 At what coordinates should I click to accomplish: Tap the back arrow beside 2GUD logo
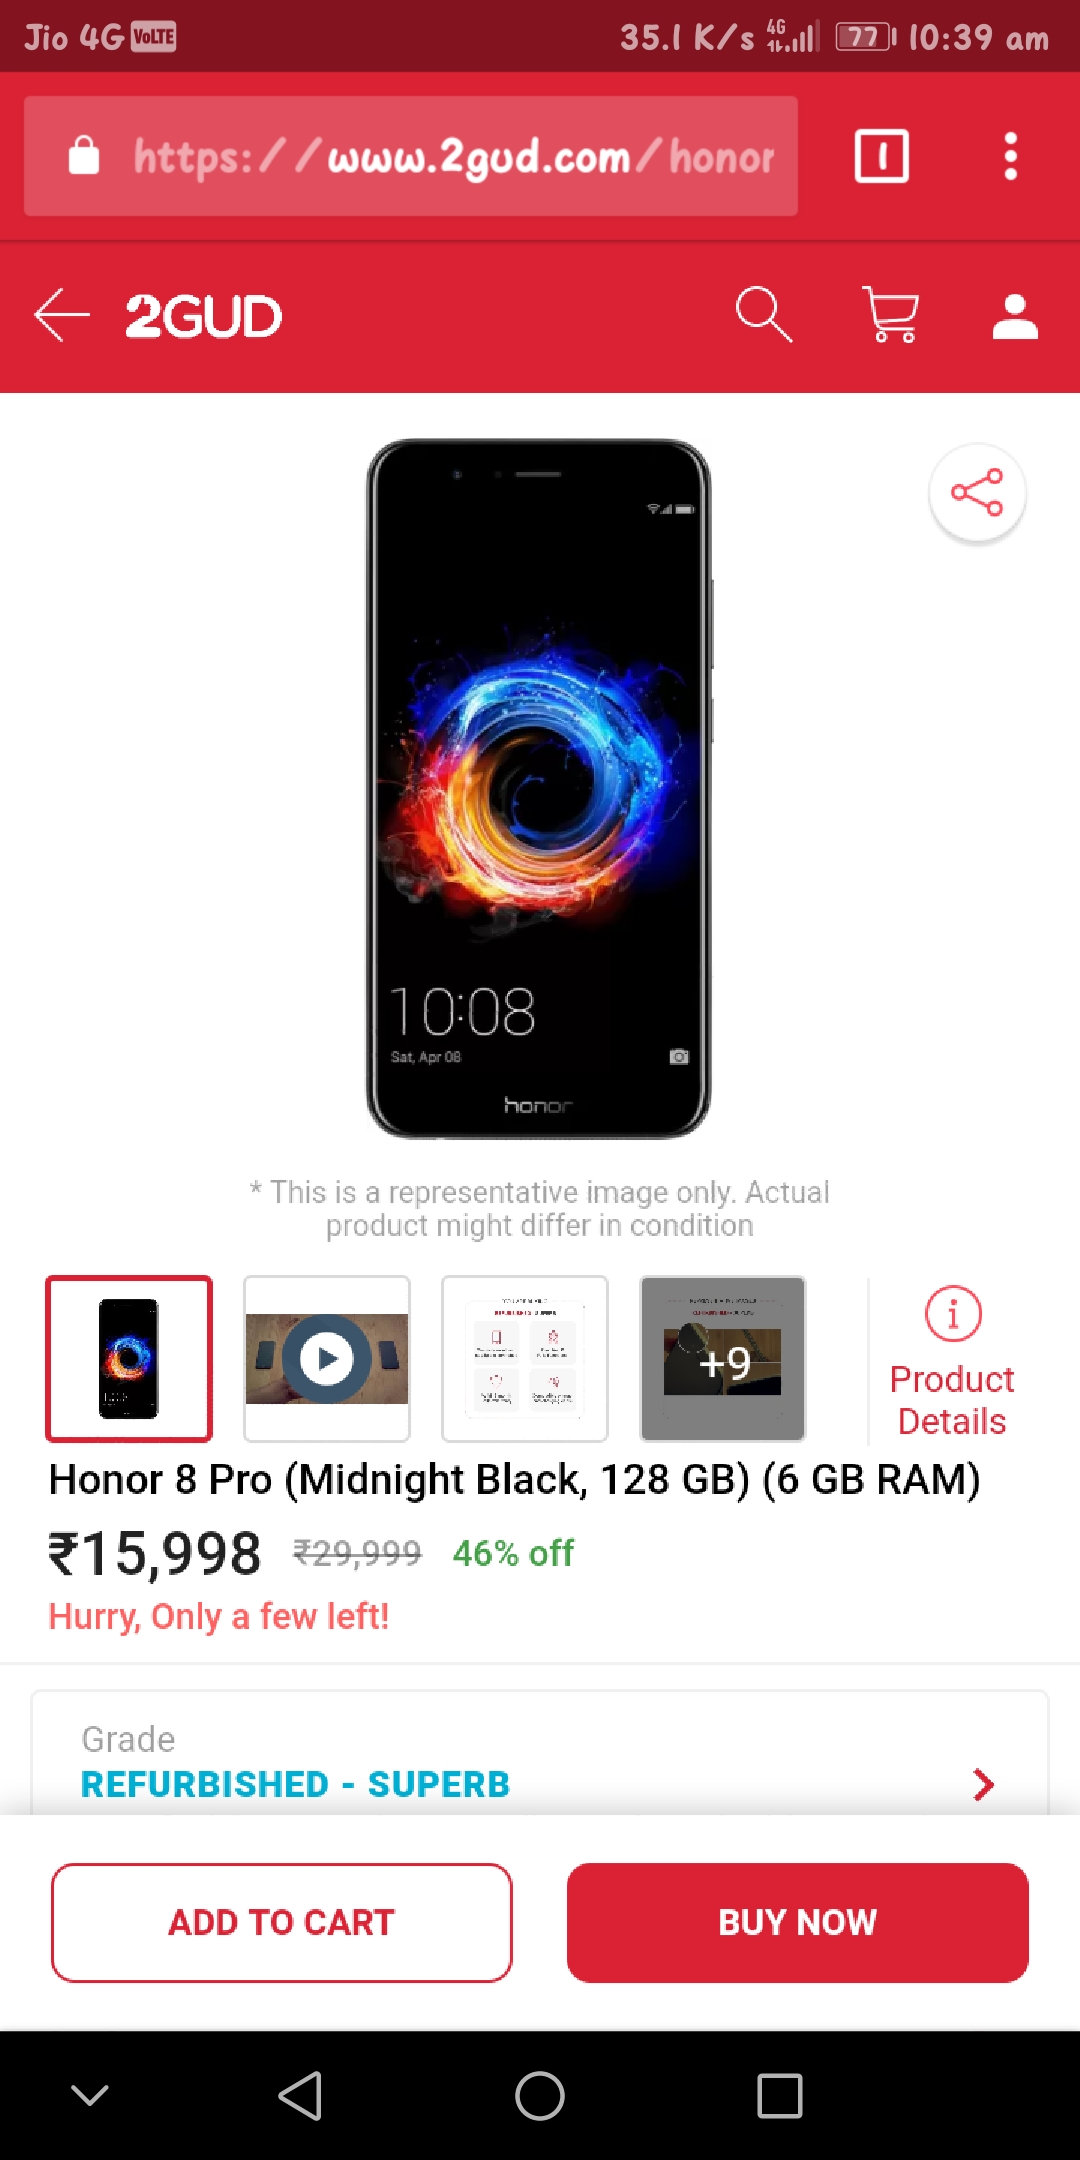pyautogui.click(x=62, y=315)
